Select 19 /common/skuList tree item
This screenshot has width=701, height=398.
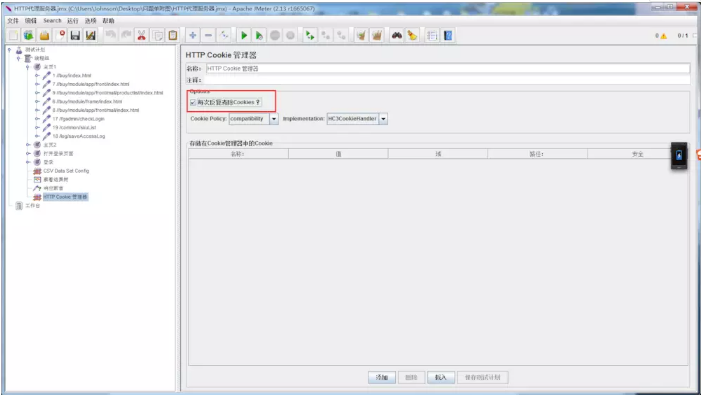tap(74, 127)
